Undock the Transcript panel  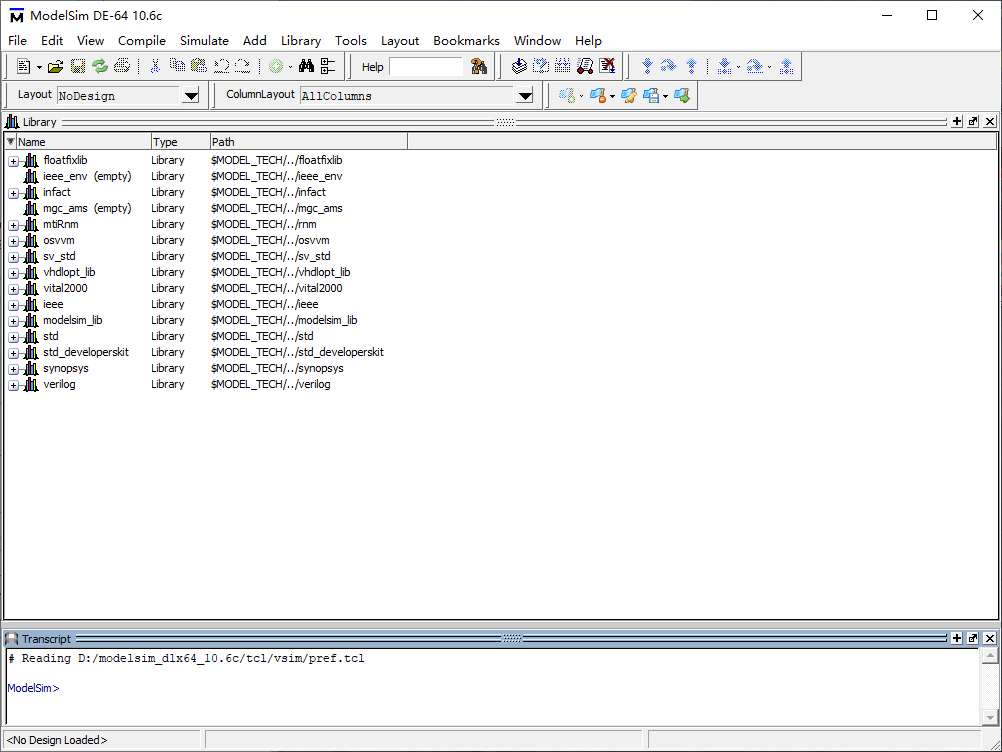tap(973, 638)
